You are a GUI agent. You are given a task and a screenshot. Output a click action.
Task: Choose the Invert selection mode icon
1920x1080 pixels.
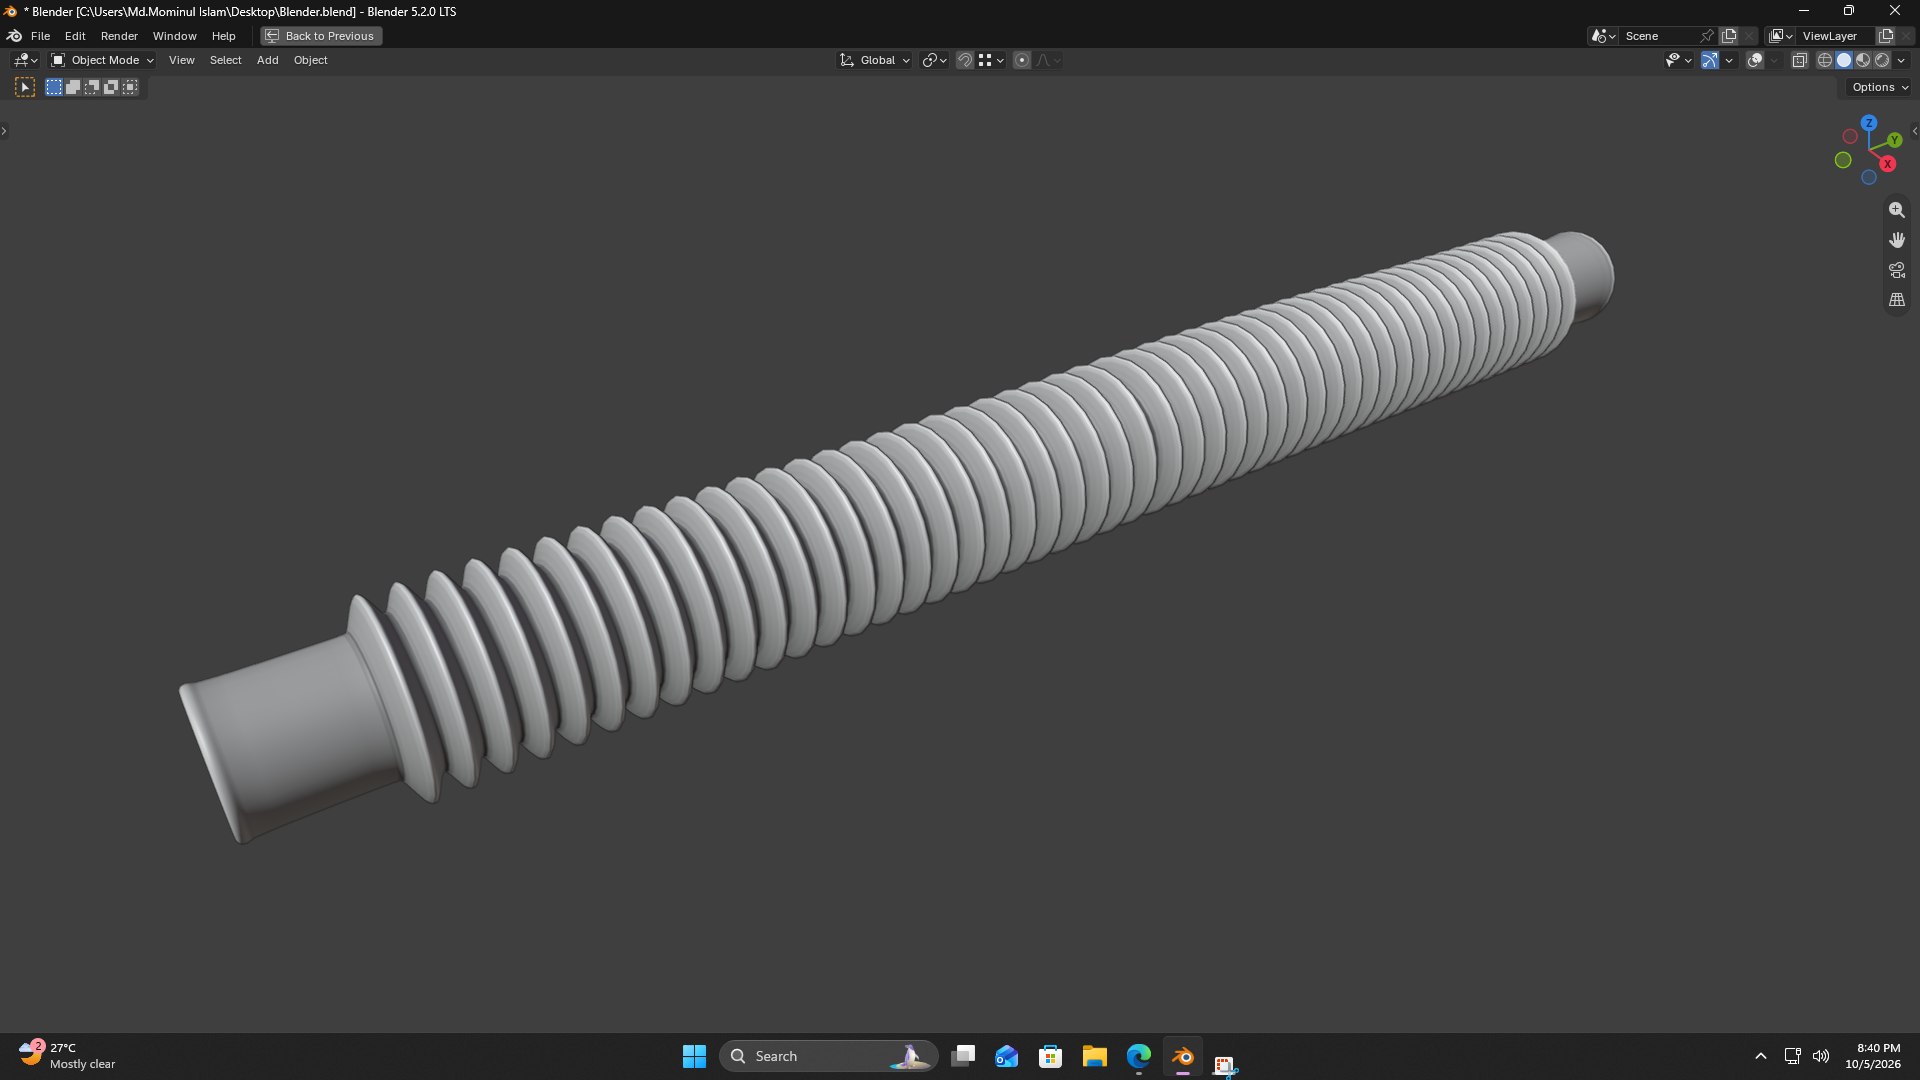[x=111, y=88]
